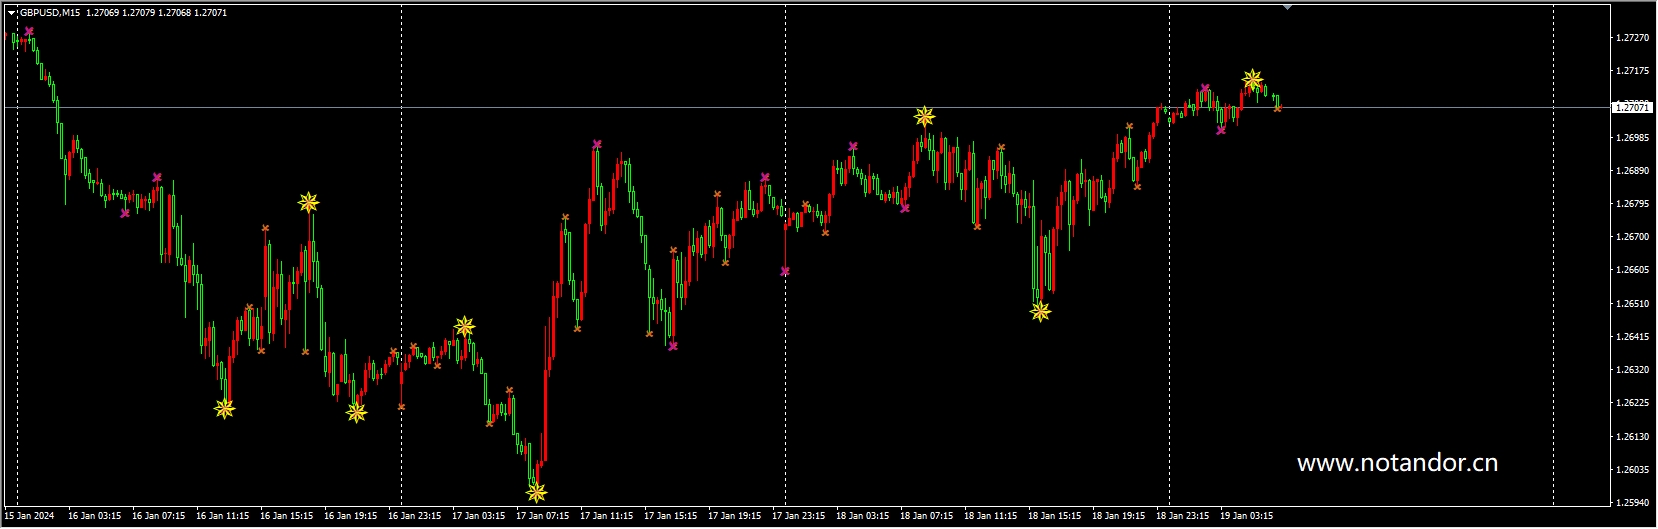Click the 17 Jan 23:15 time axis label
1658x529 pixels.
click(798, 517)
